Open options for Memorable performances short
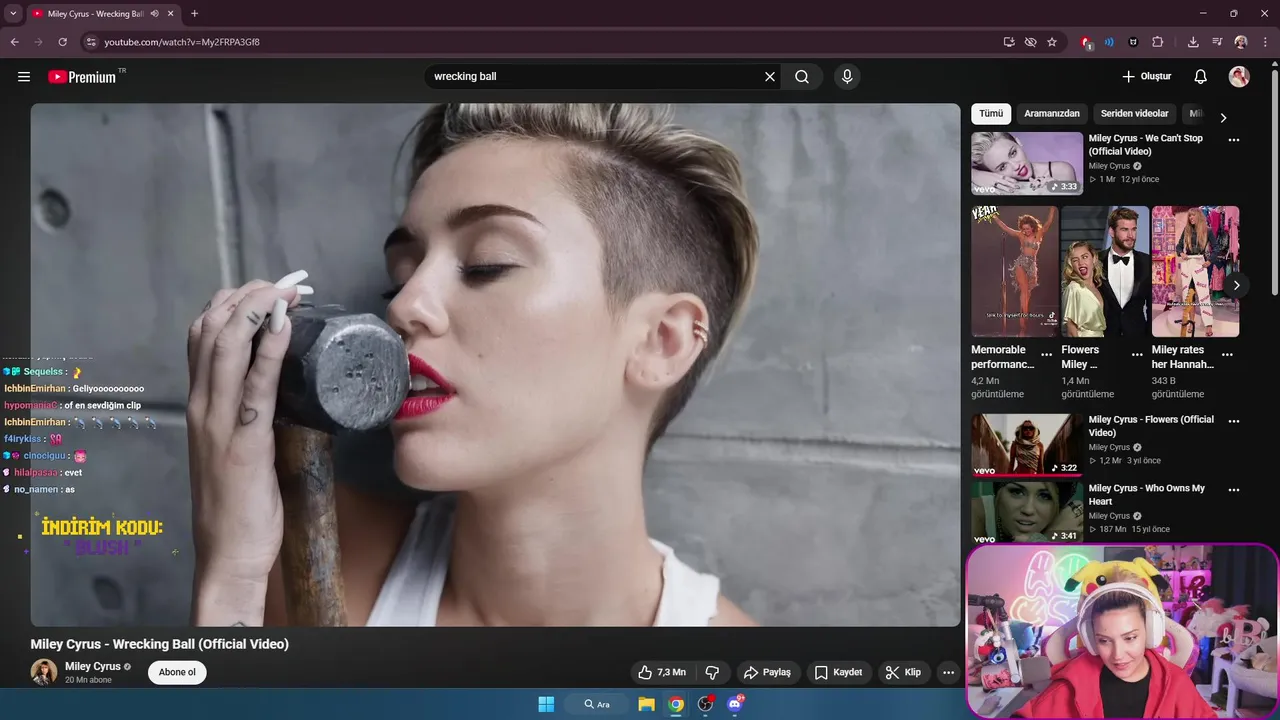Screen dimensions: 1280x720 coord(1046,355)
